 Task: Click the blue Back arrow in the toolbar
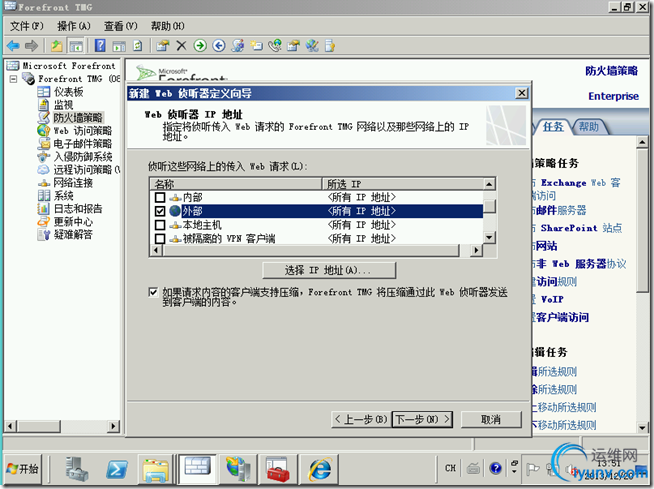(x=13, y=45)
